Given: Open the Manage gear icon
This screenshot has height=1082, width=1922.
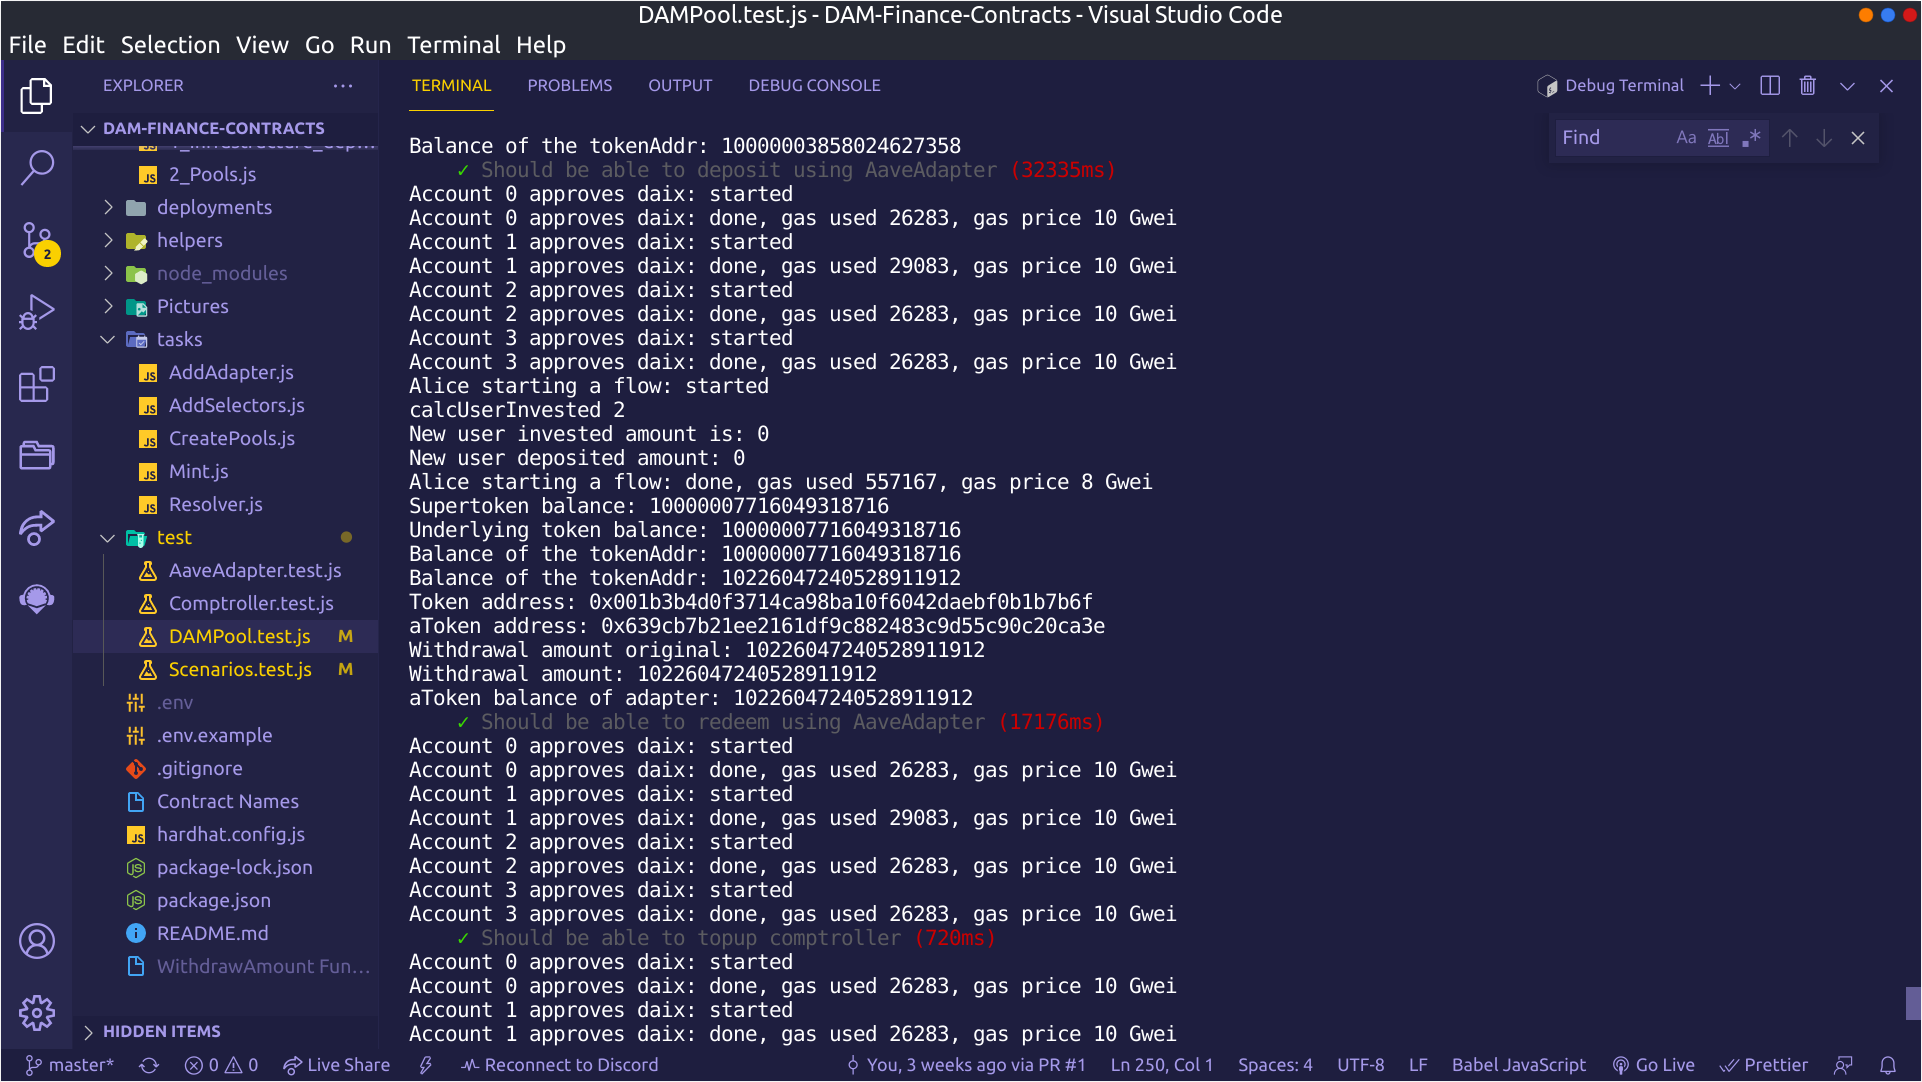Looking at the screenshot, I should 37,1013.
